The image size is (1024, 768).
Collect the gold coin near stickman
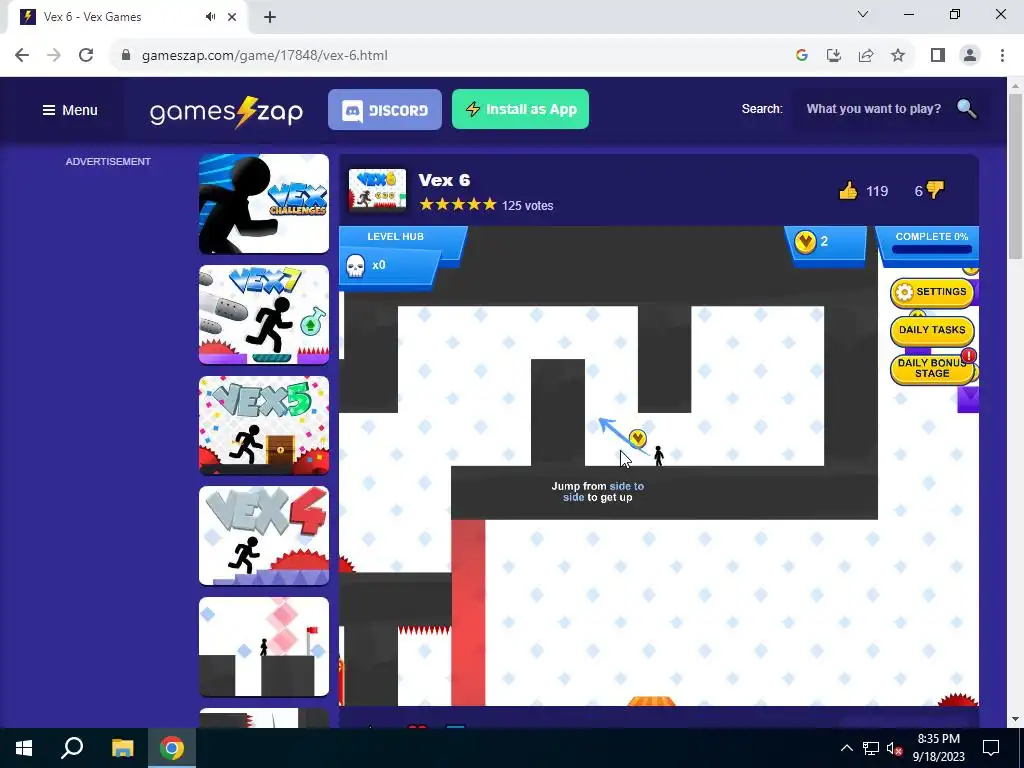[x=637, y=438]
